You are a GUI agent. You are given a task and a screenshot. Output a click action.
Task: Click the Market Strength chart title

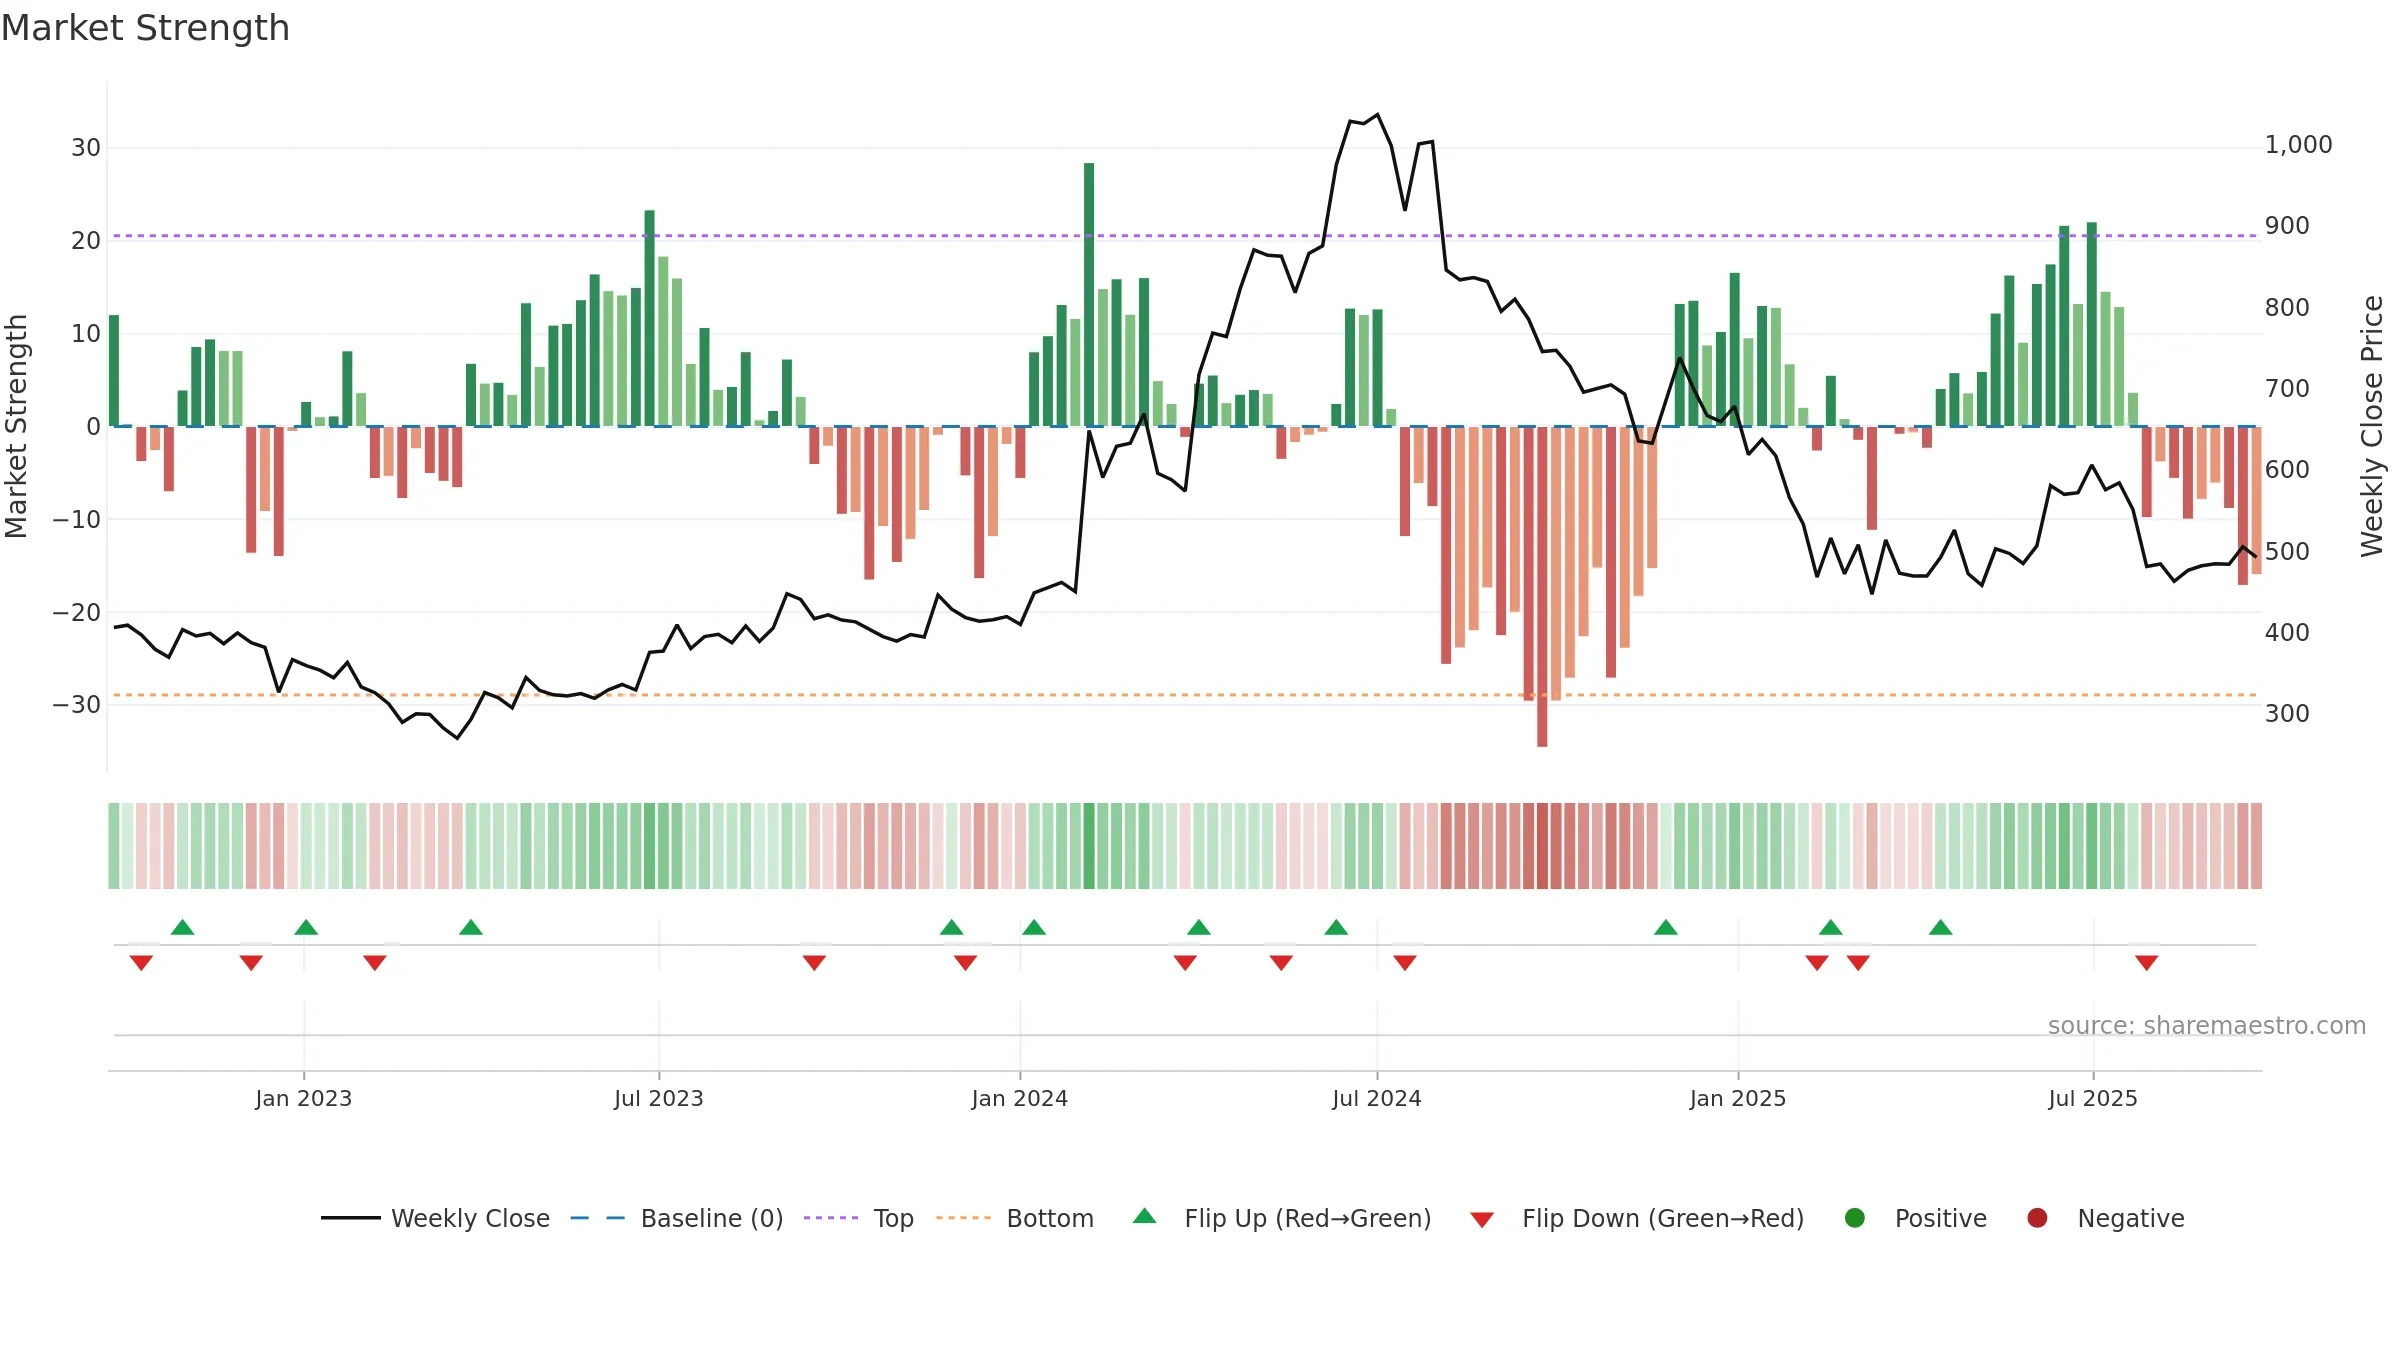145,28
